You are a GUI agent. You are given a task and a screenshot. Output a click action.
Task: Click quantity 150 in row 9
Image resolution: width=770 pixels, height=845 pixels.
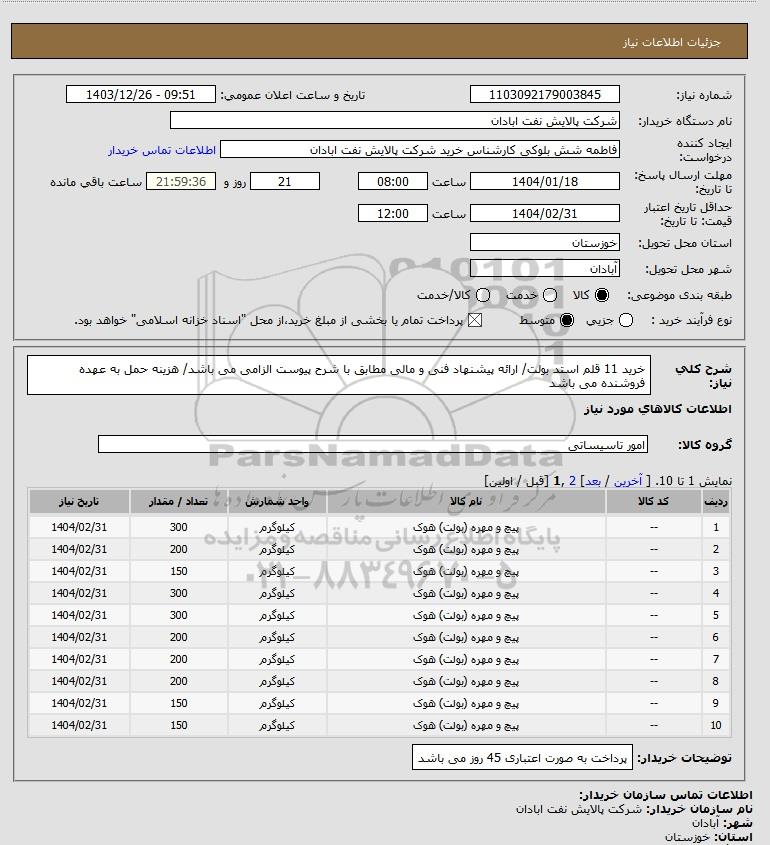(179, 703)
